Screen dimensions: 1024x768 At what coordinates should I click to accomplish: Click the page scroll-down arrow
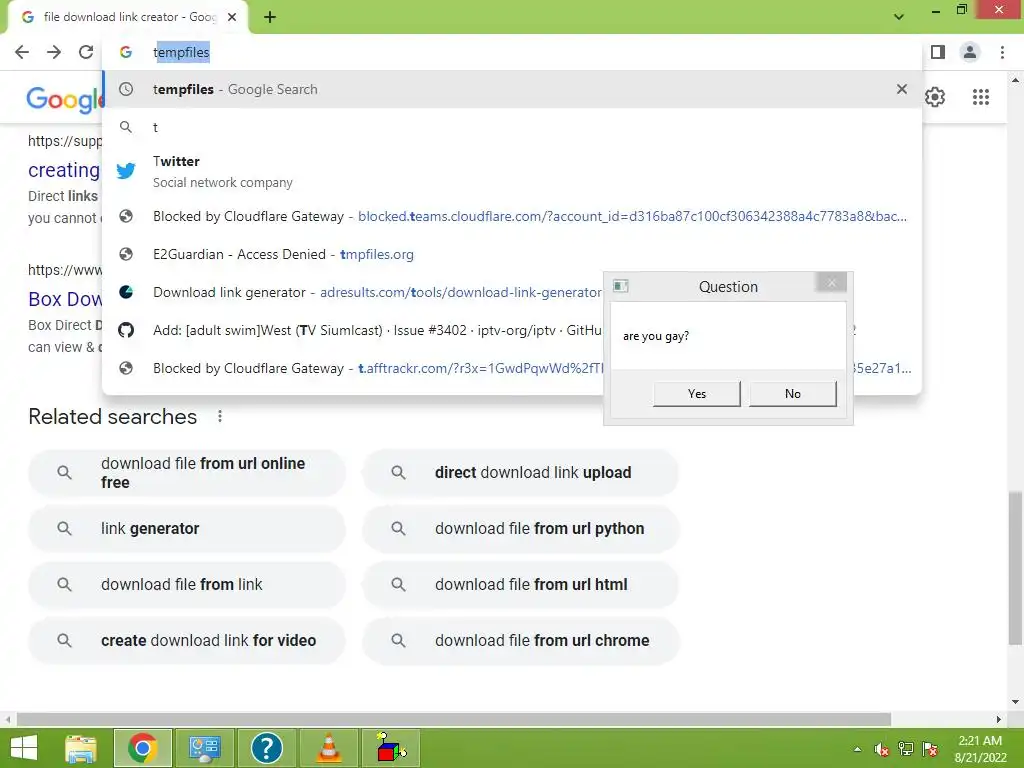click(1015, 702)
